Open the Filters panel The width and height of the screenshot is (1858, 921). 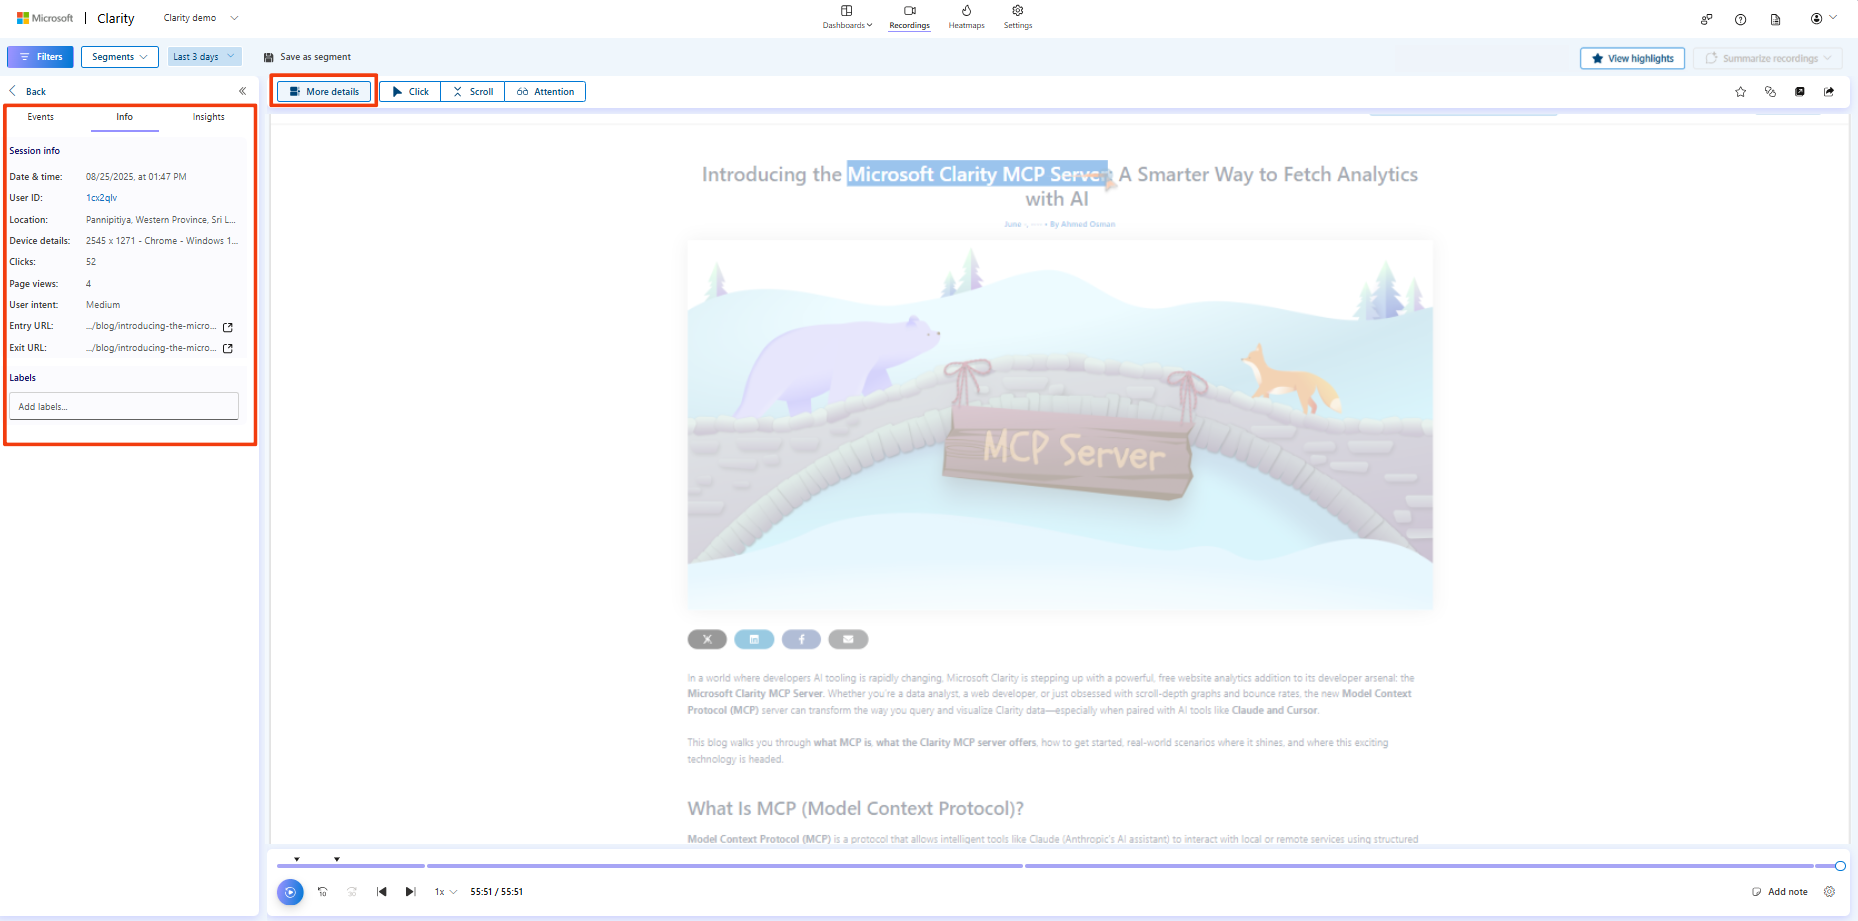40,57
